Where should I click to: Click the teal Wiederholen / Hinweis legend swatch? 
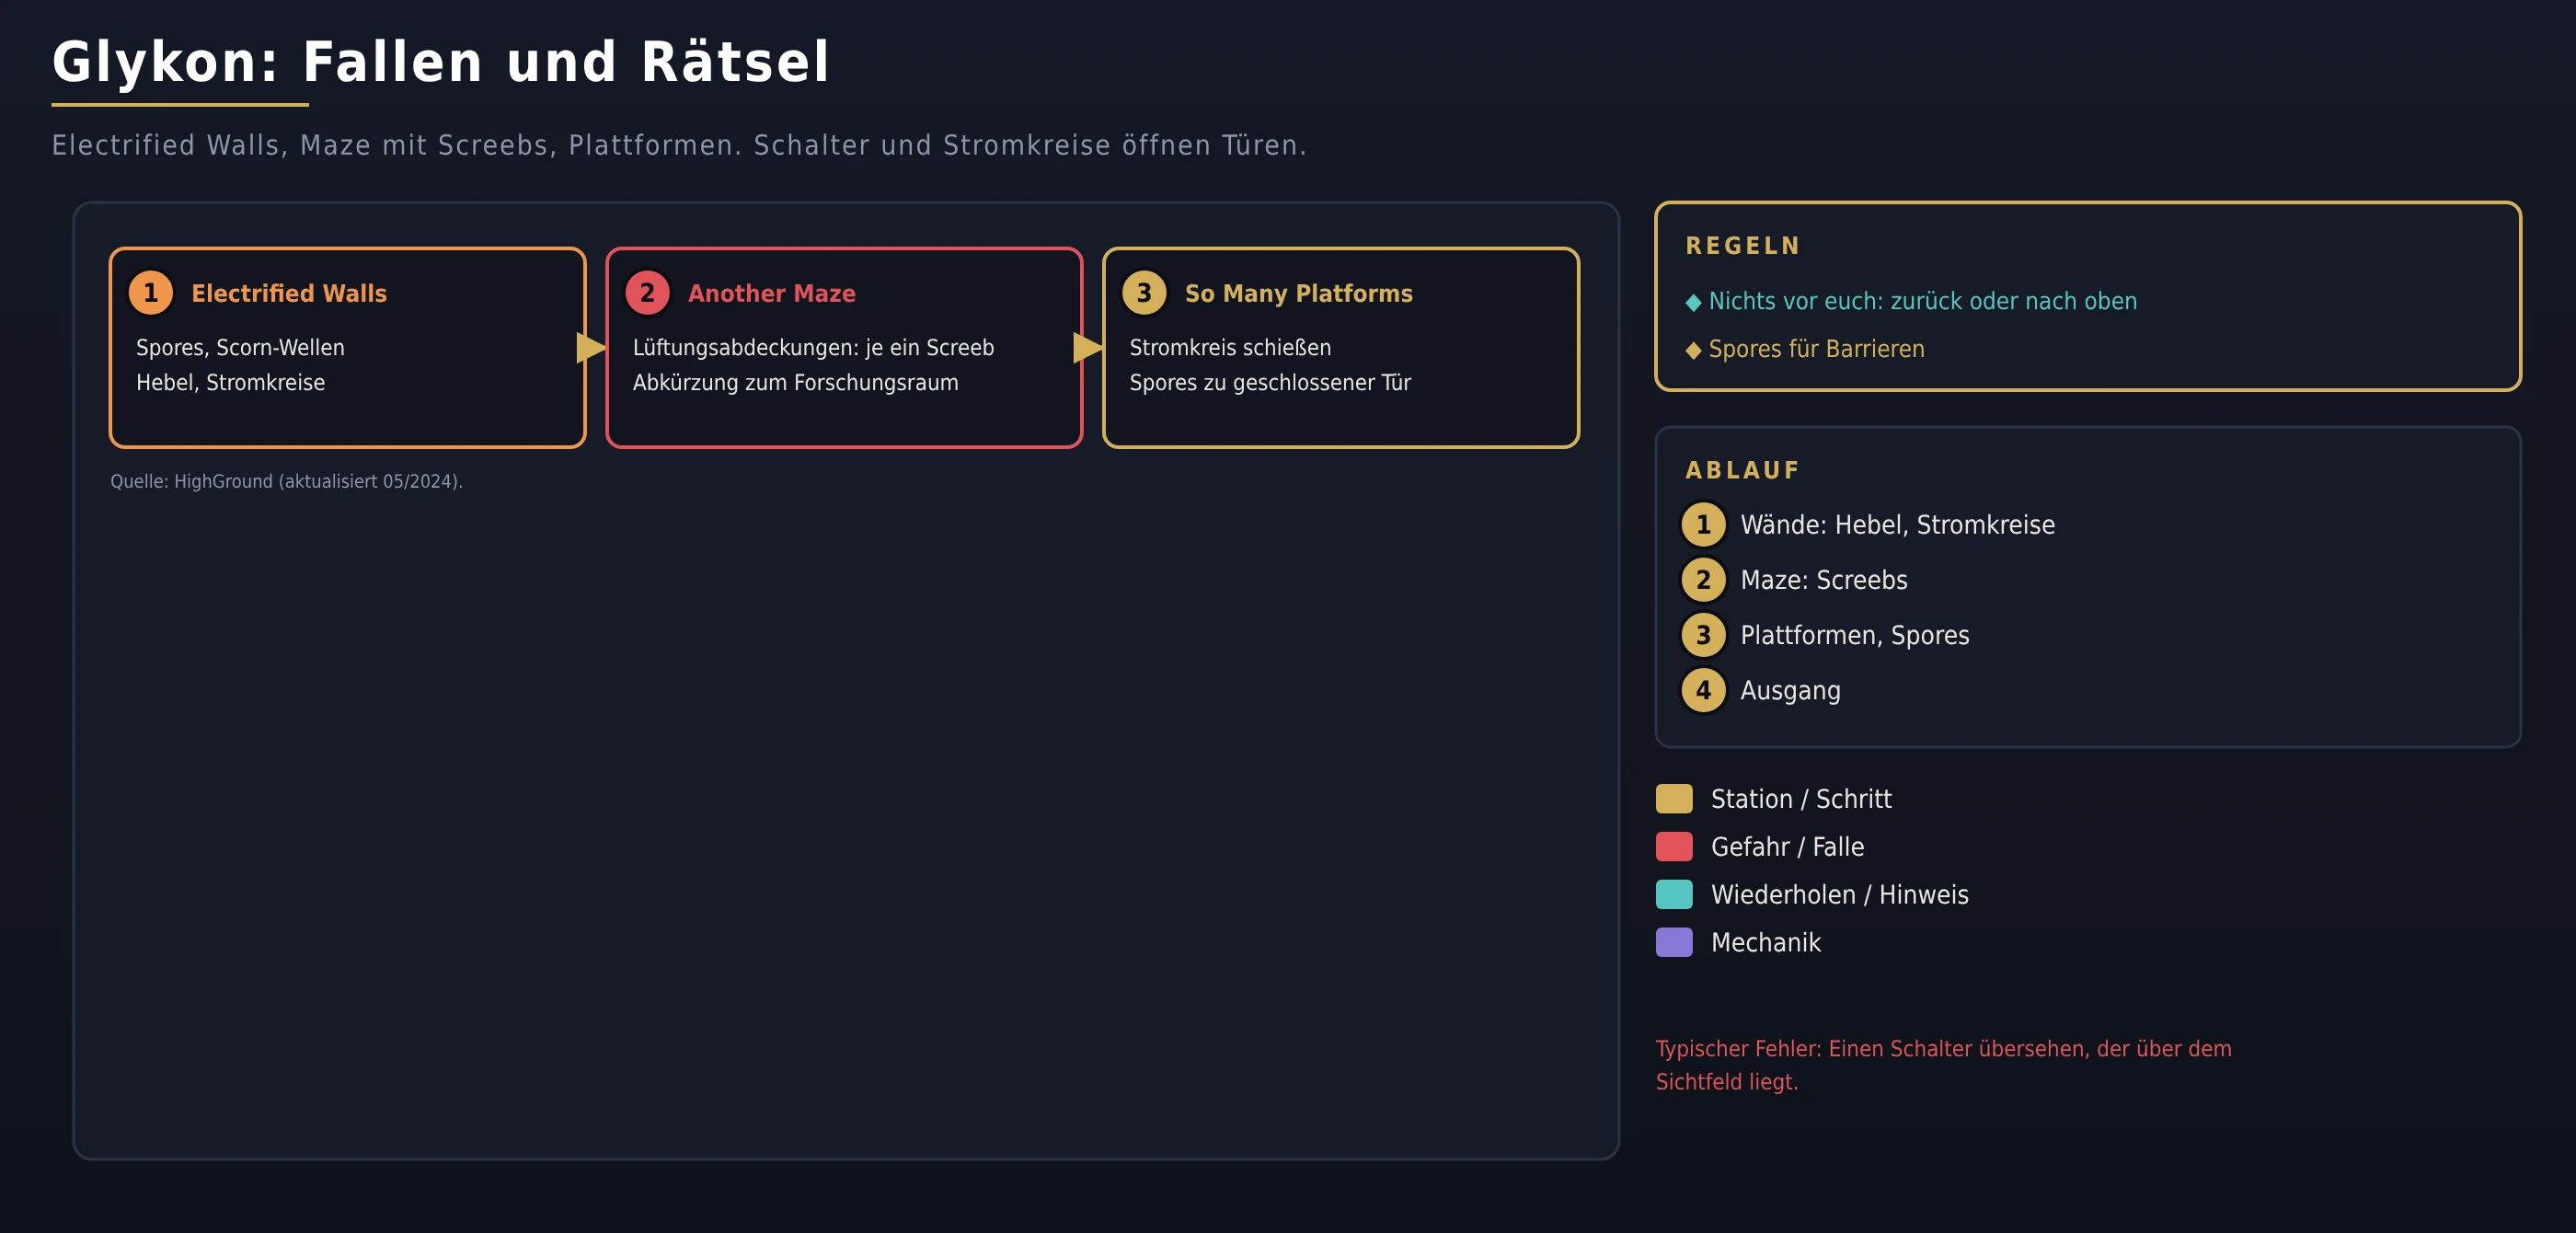click(1674, 895)
